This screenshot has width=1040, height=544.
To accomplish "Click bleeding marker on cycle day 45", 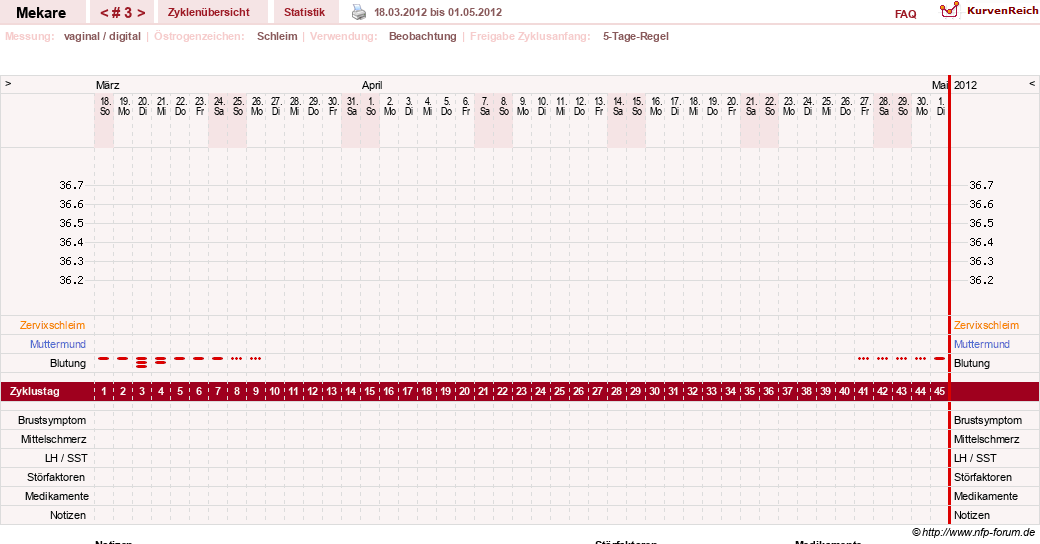I will click(939, 358).
